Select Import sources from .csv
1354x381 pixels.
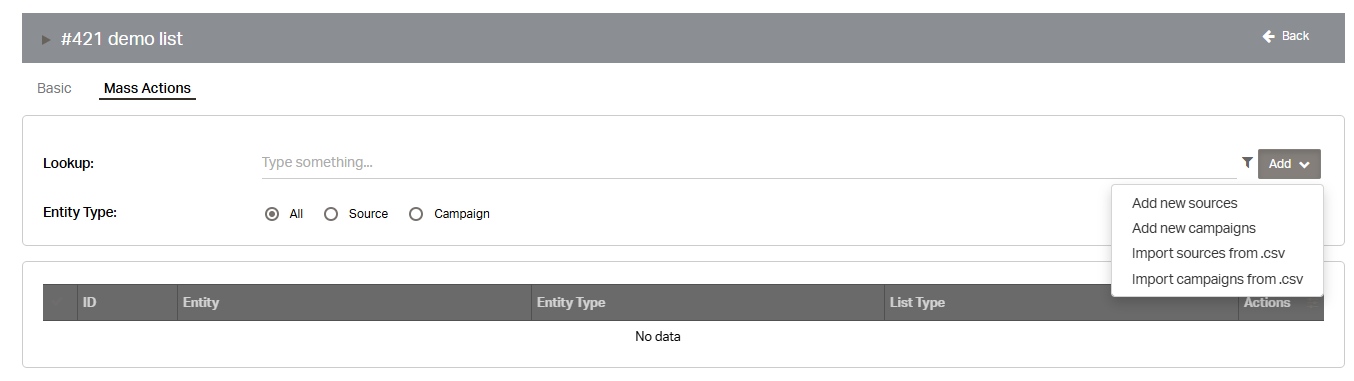pyautogui.click(x=1208, y=253)
